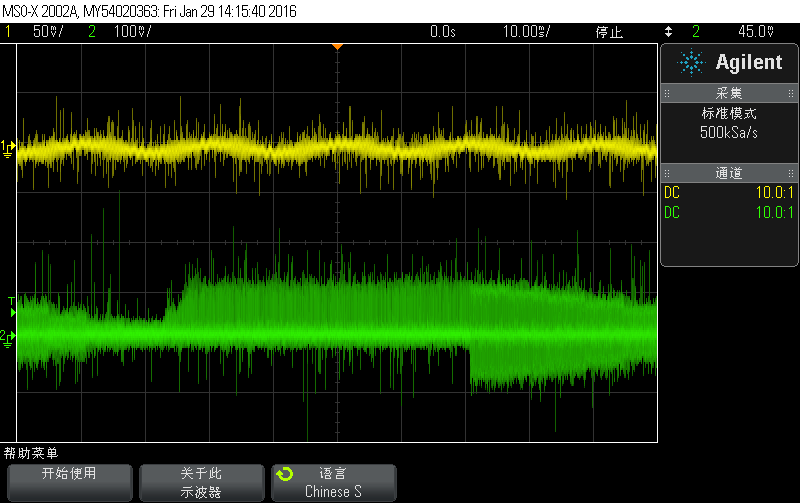Click the yellow channel 1 number in the status bar
Viewport: 800px width, 503px height.
[8, 32]
